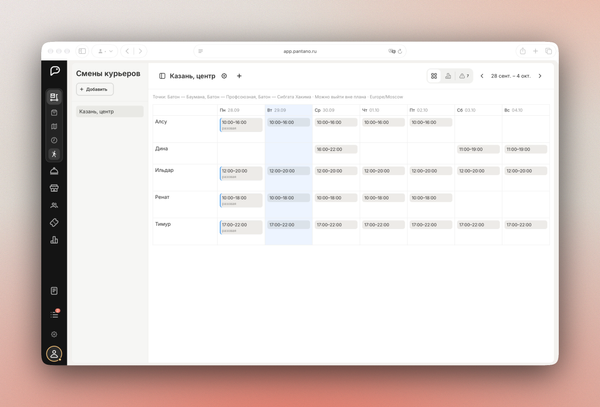
Task: Open Дина's Wednesday 16:00-22:00 shift
Action: coord(336,149)
